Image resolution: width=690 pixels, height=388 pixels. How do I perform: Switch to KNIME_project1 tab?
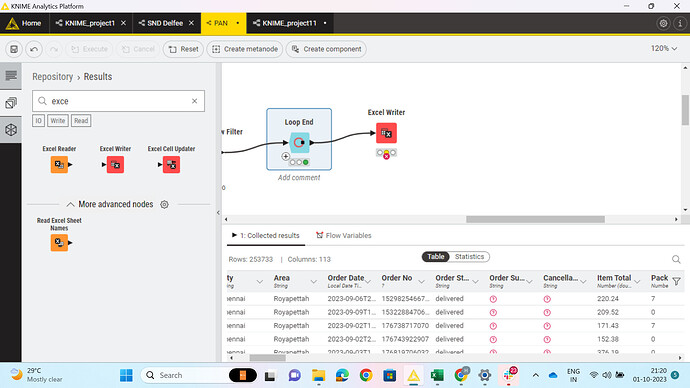coord(90,23)
